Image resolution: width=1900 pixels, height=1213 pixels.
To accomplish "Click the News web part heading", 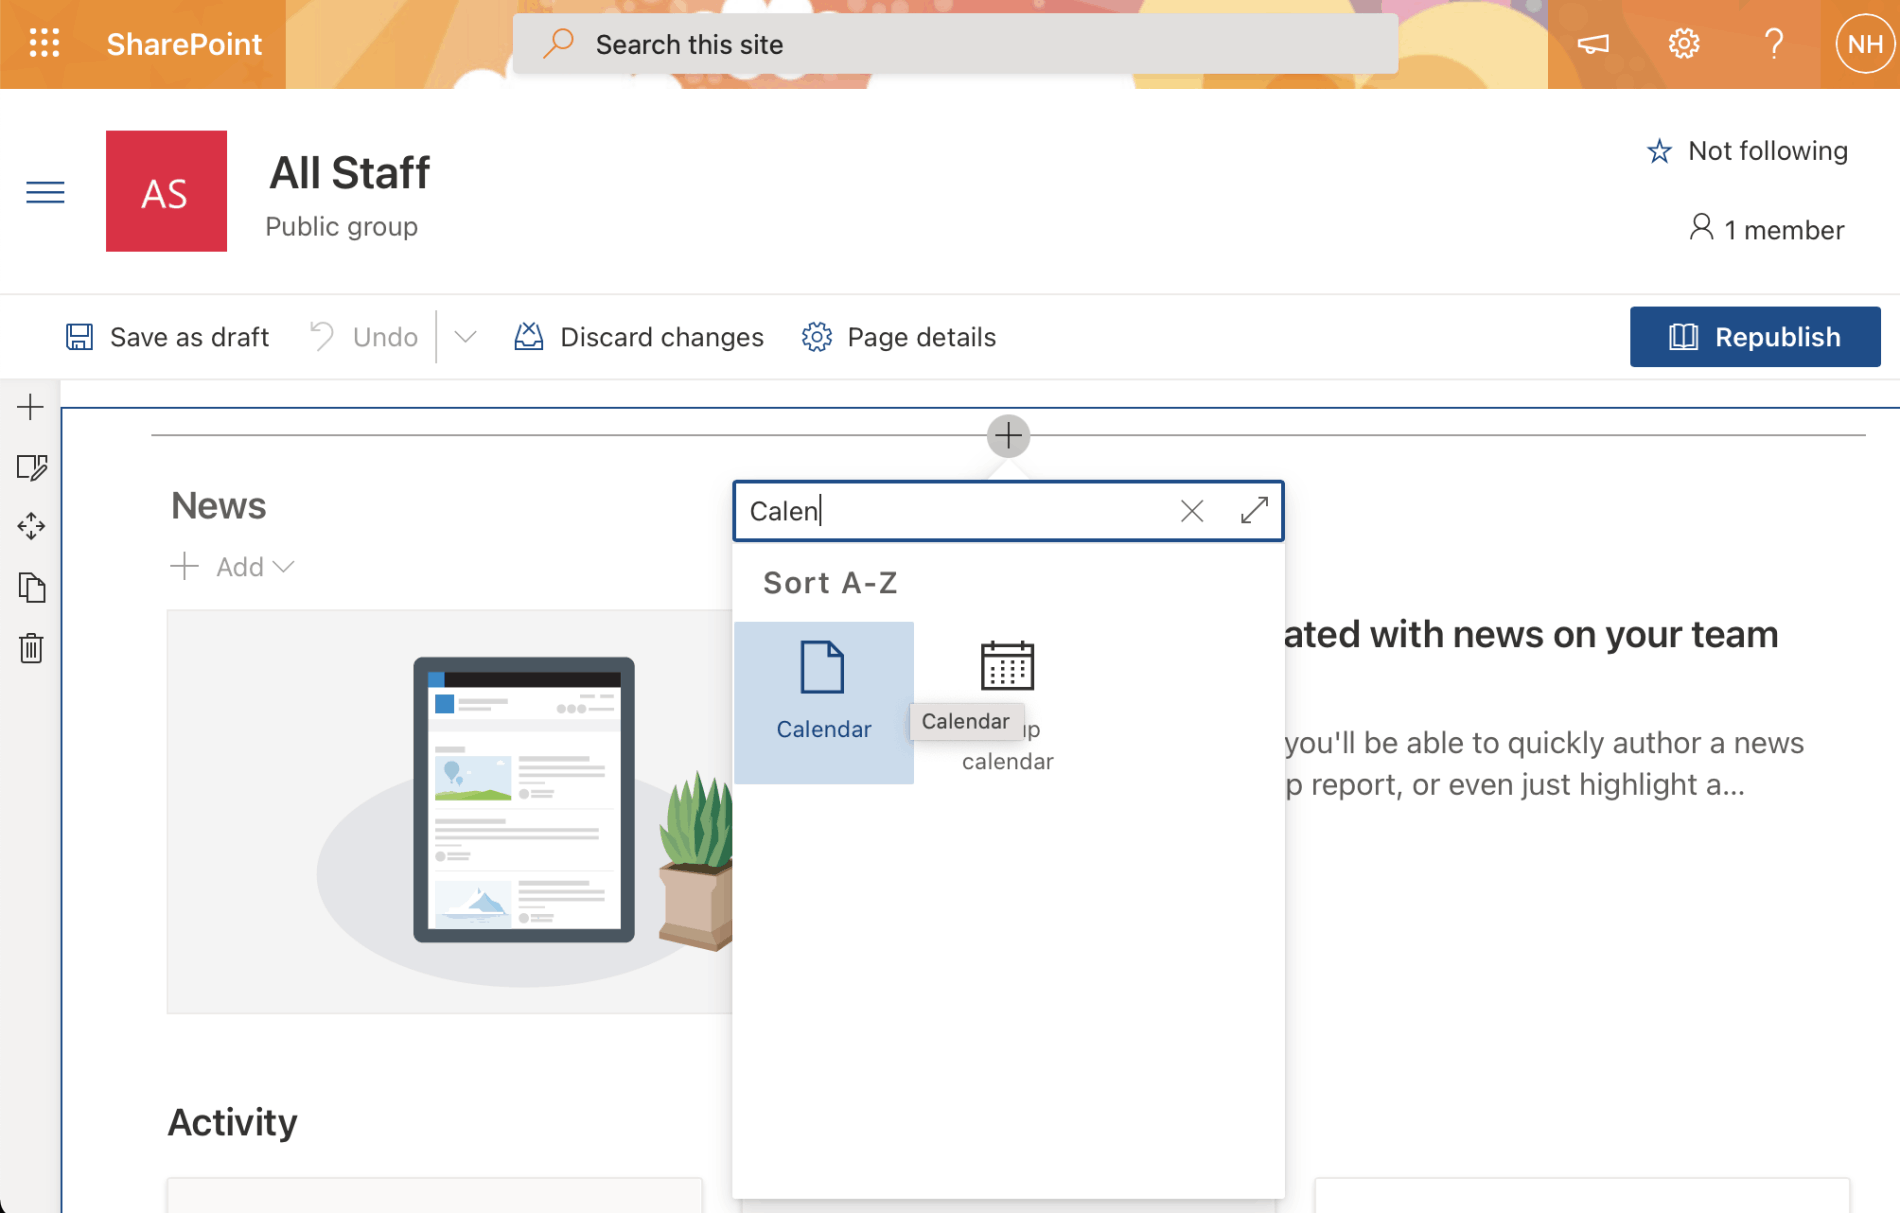I will tap(219, 506).
